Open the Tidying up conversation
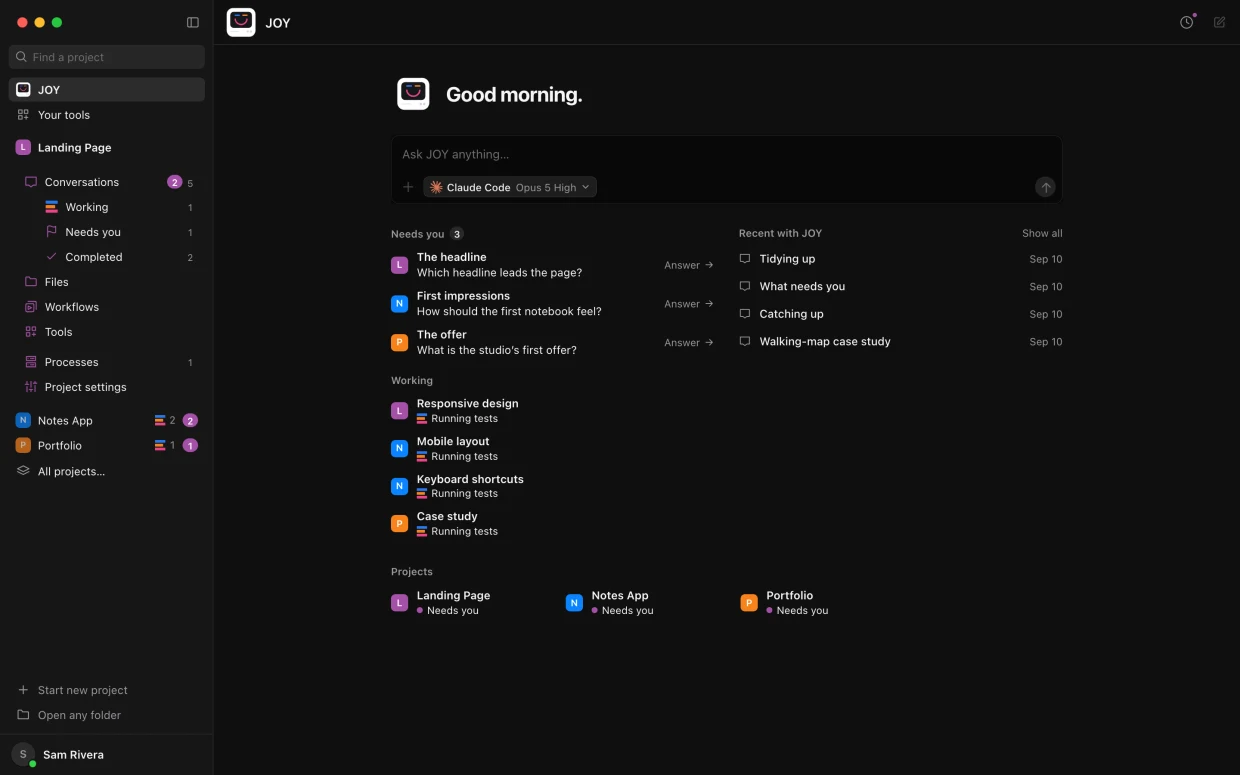 [900, 259]
